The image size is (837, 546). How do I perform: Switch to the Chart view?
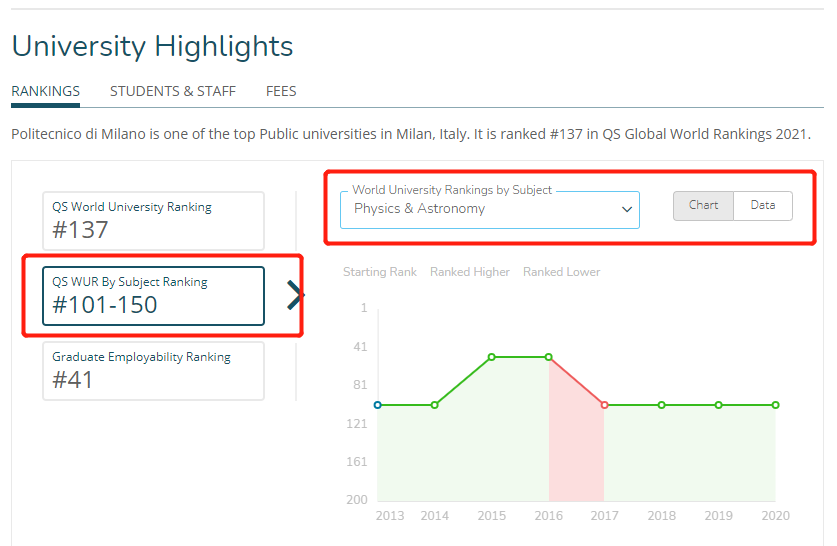703,205
